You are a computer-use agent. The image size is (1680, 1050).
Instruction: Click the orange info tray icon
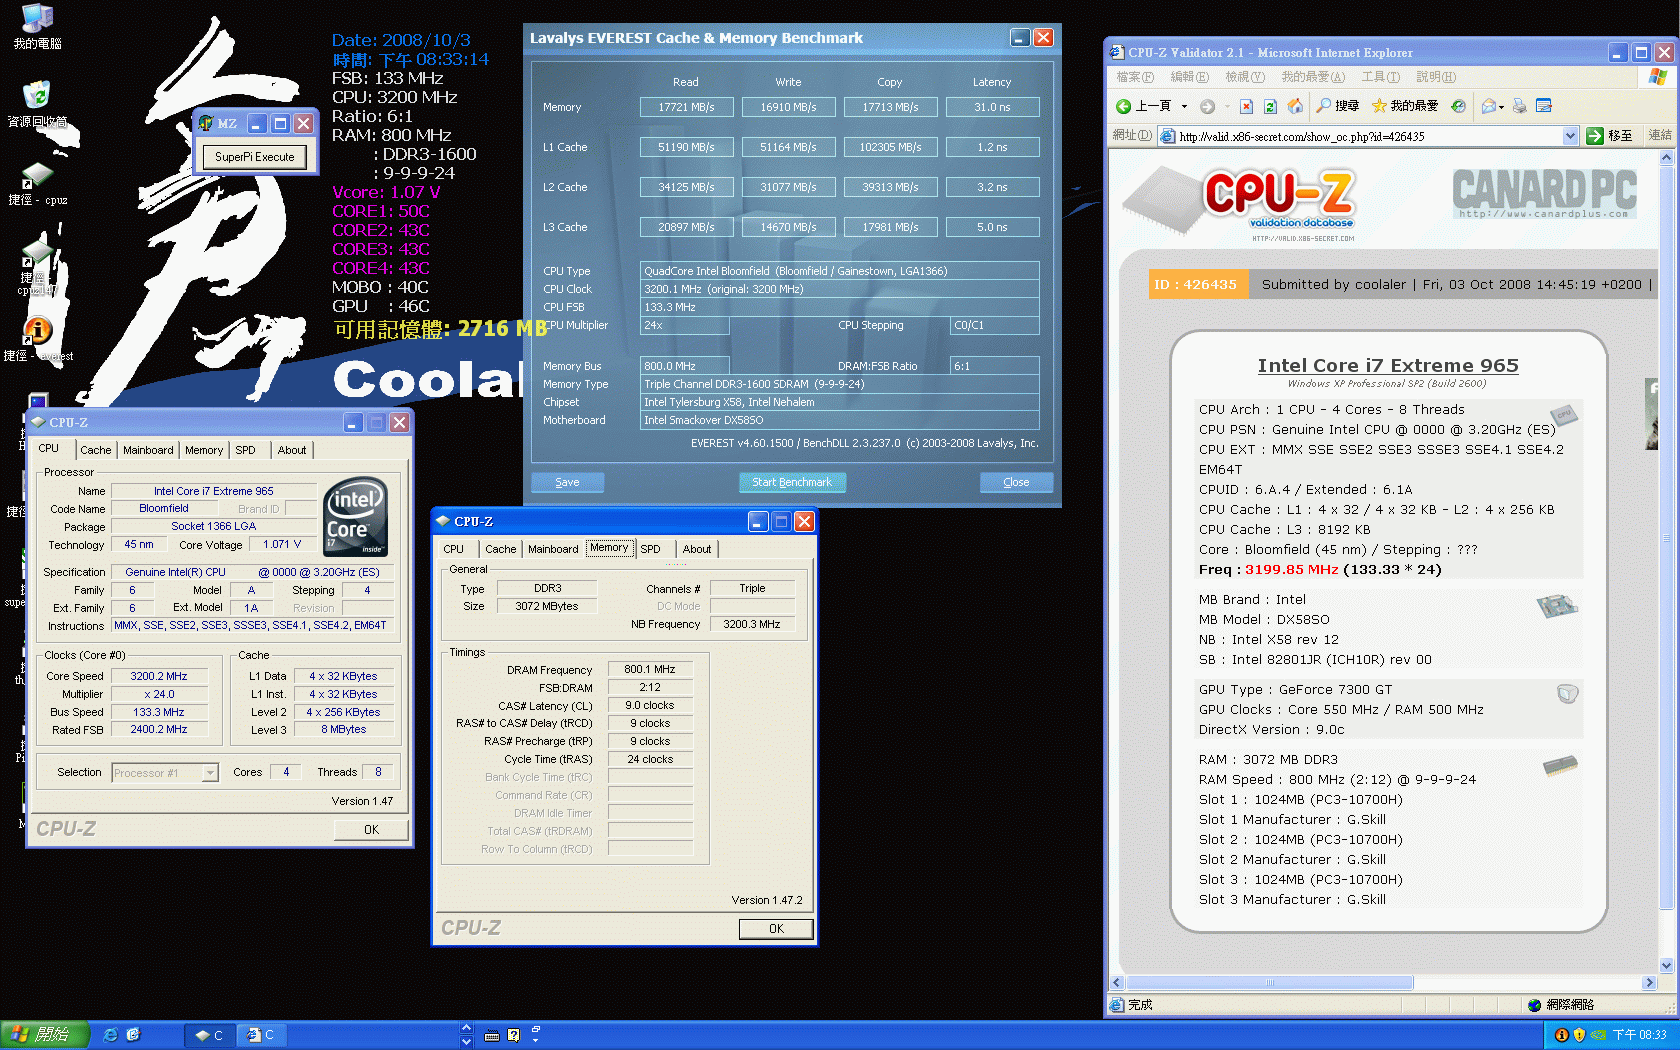1561,1035
